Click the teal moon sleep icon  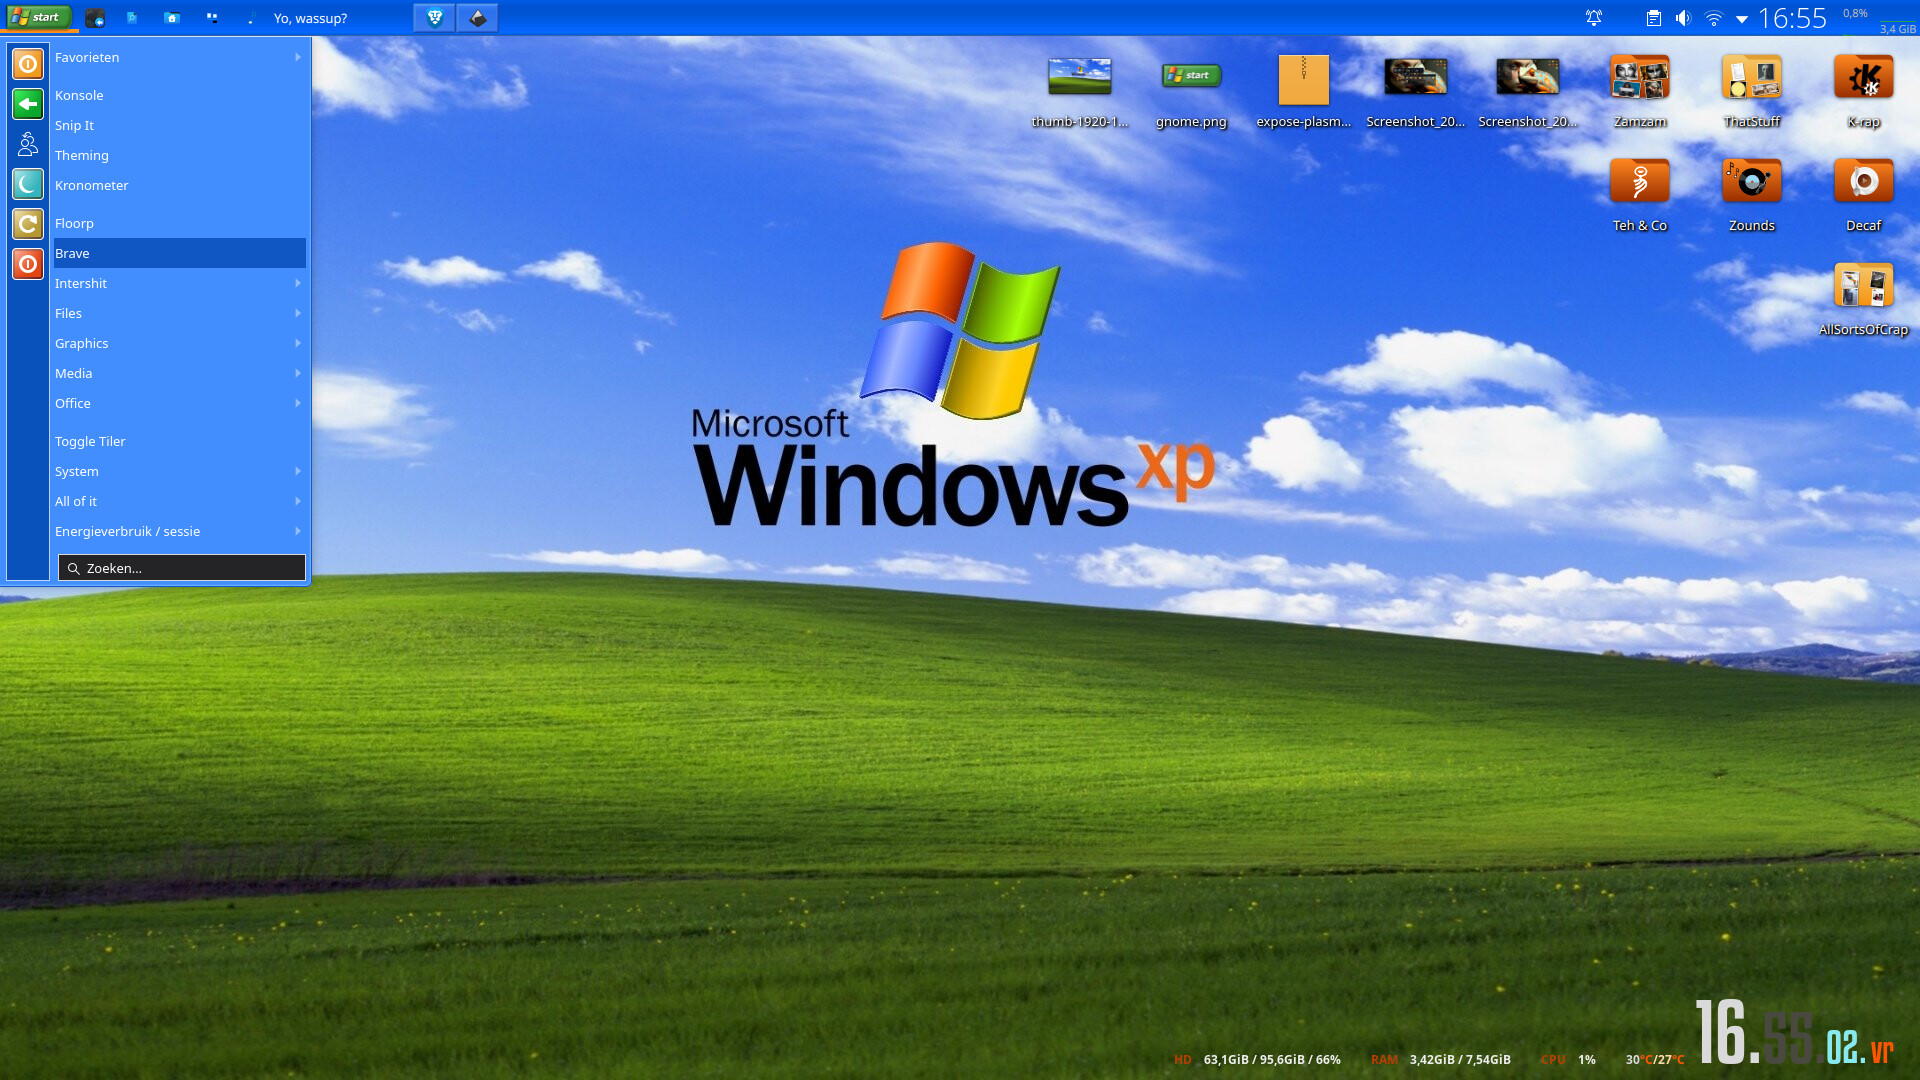click(28, 184)
